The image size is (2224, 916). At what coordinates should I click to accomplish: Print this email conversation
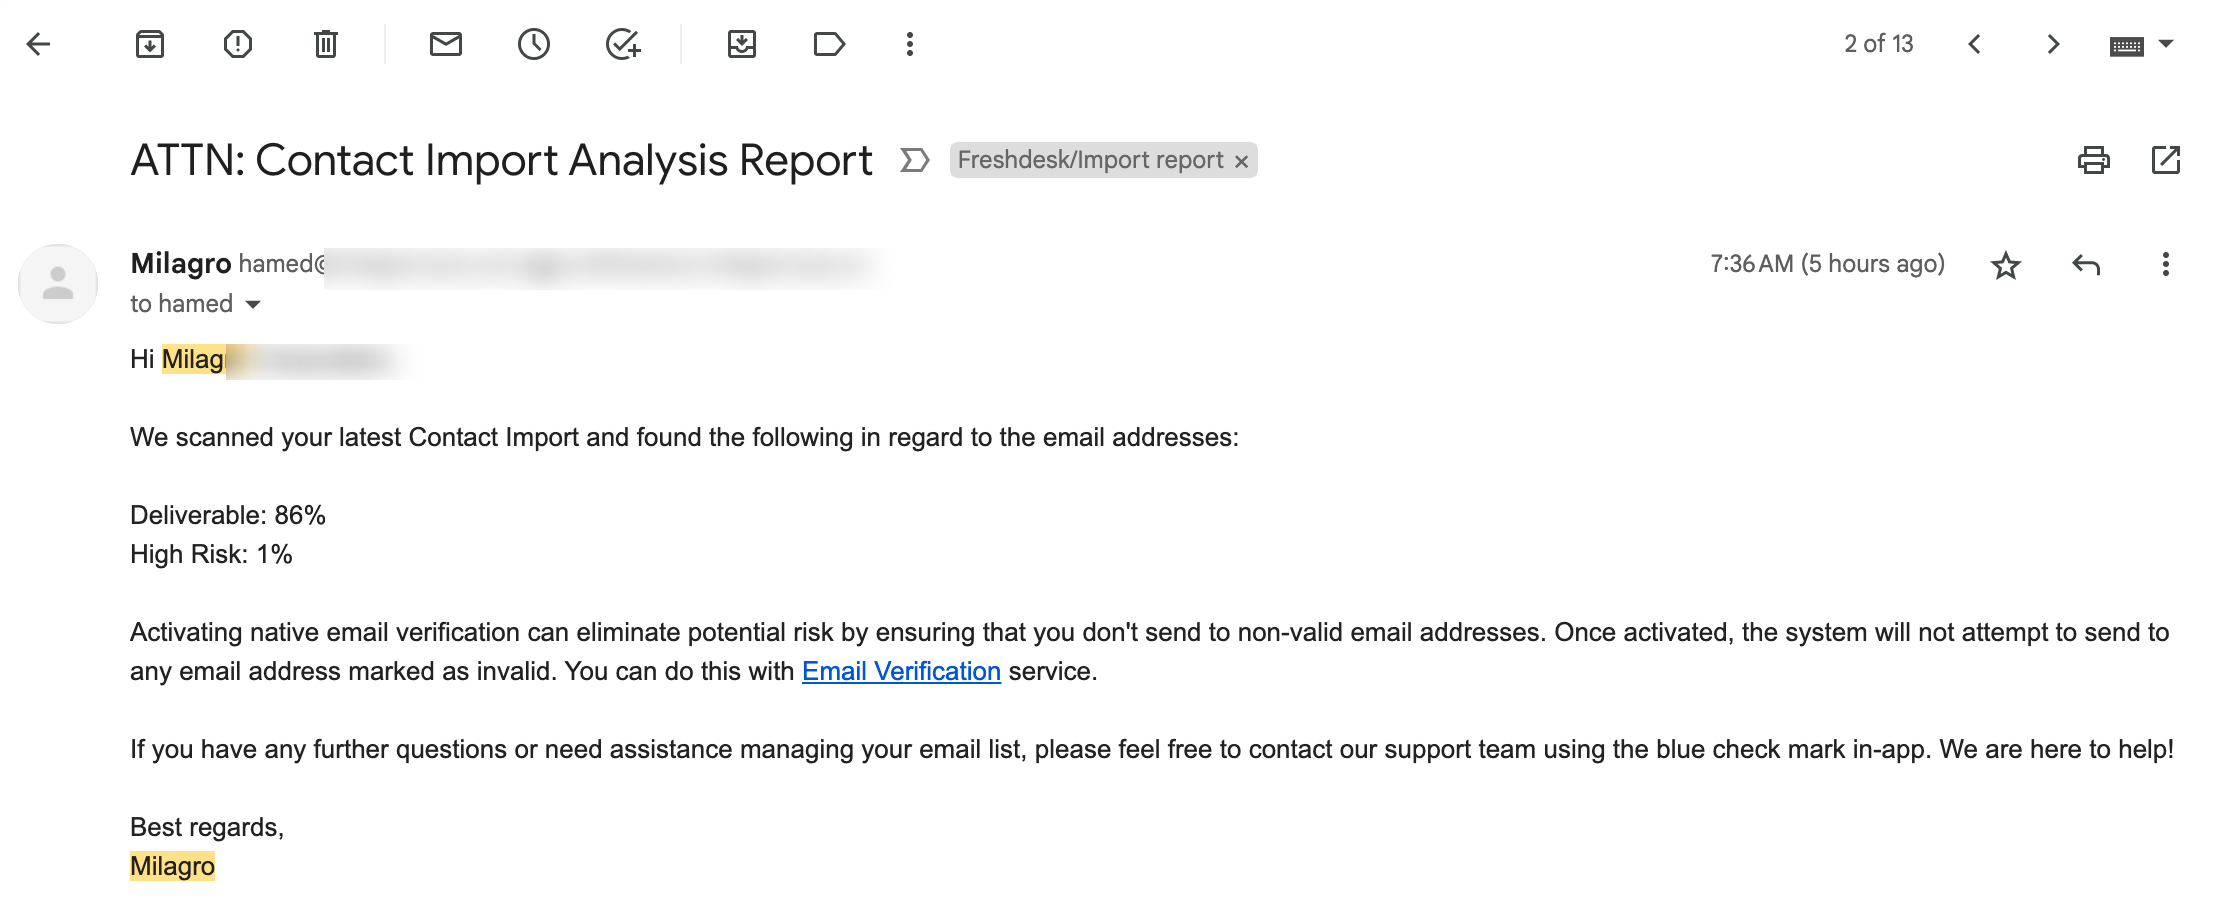click(x=2094, y=160)
